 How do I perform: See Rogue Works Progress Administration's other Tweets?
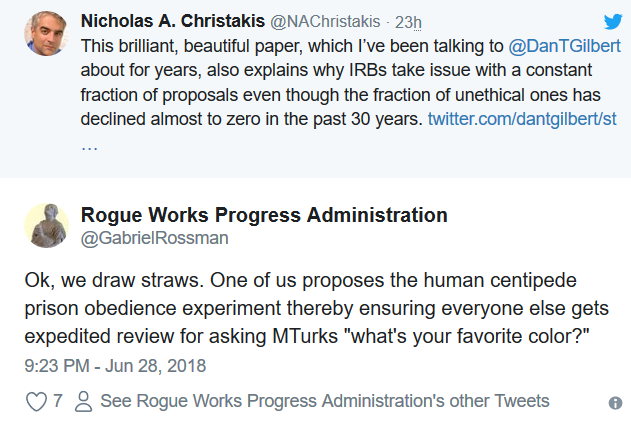(x=325, y=401)
